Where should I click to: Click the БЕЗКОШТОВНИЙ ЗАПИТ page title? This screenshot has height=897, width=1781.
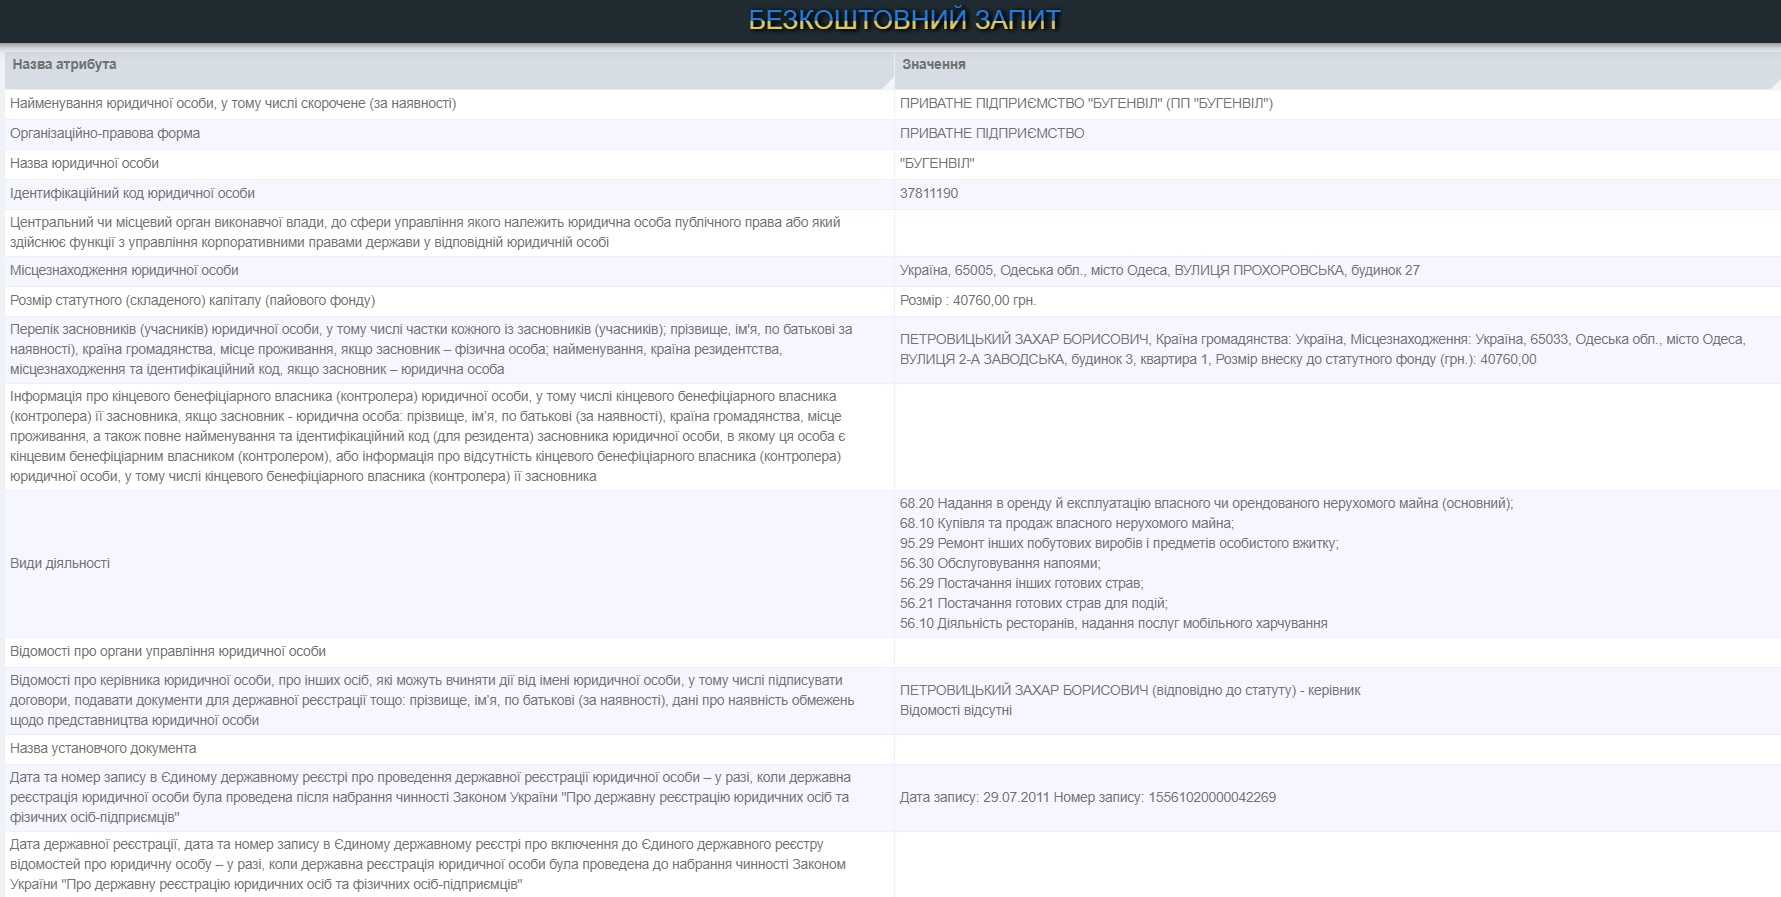click(x=904, y=20)
